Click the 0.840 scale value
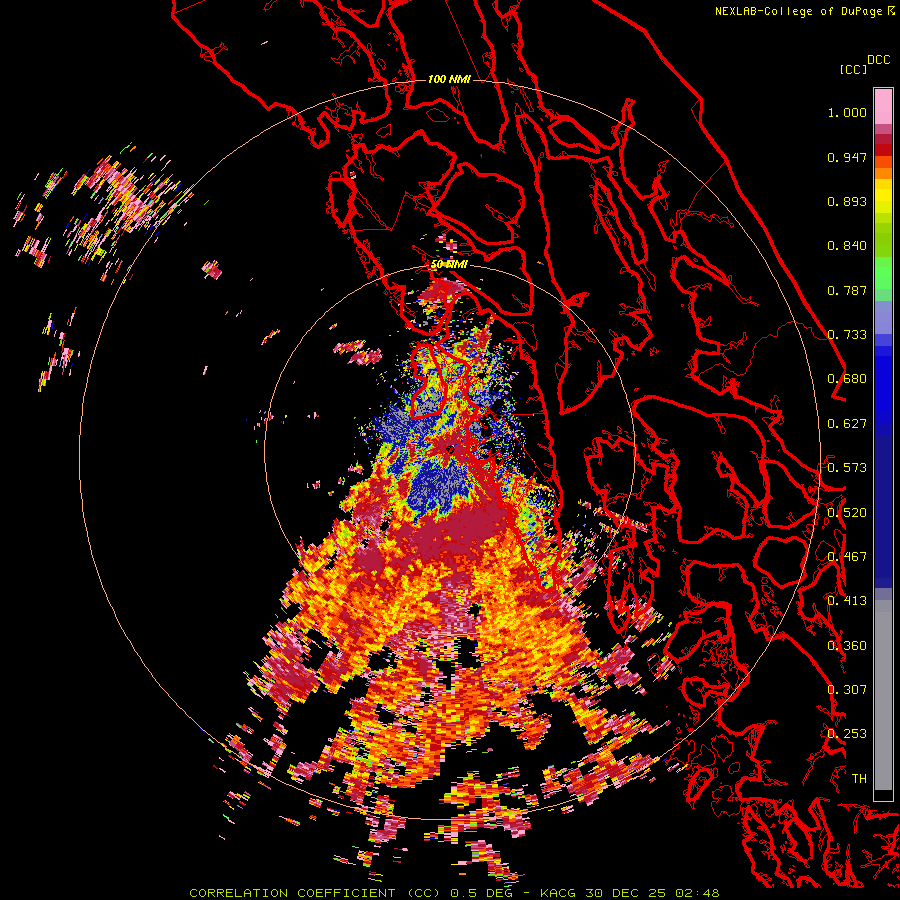 [847, 246]
